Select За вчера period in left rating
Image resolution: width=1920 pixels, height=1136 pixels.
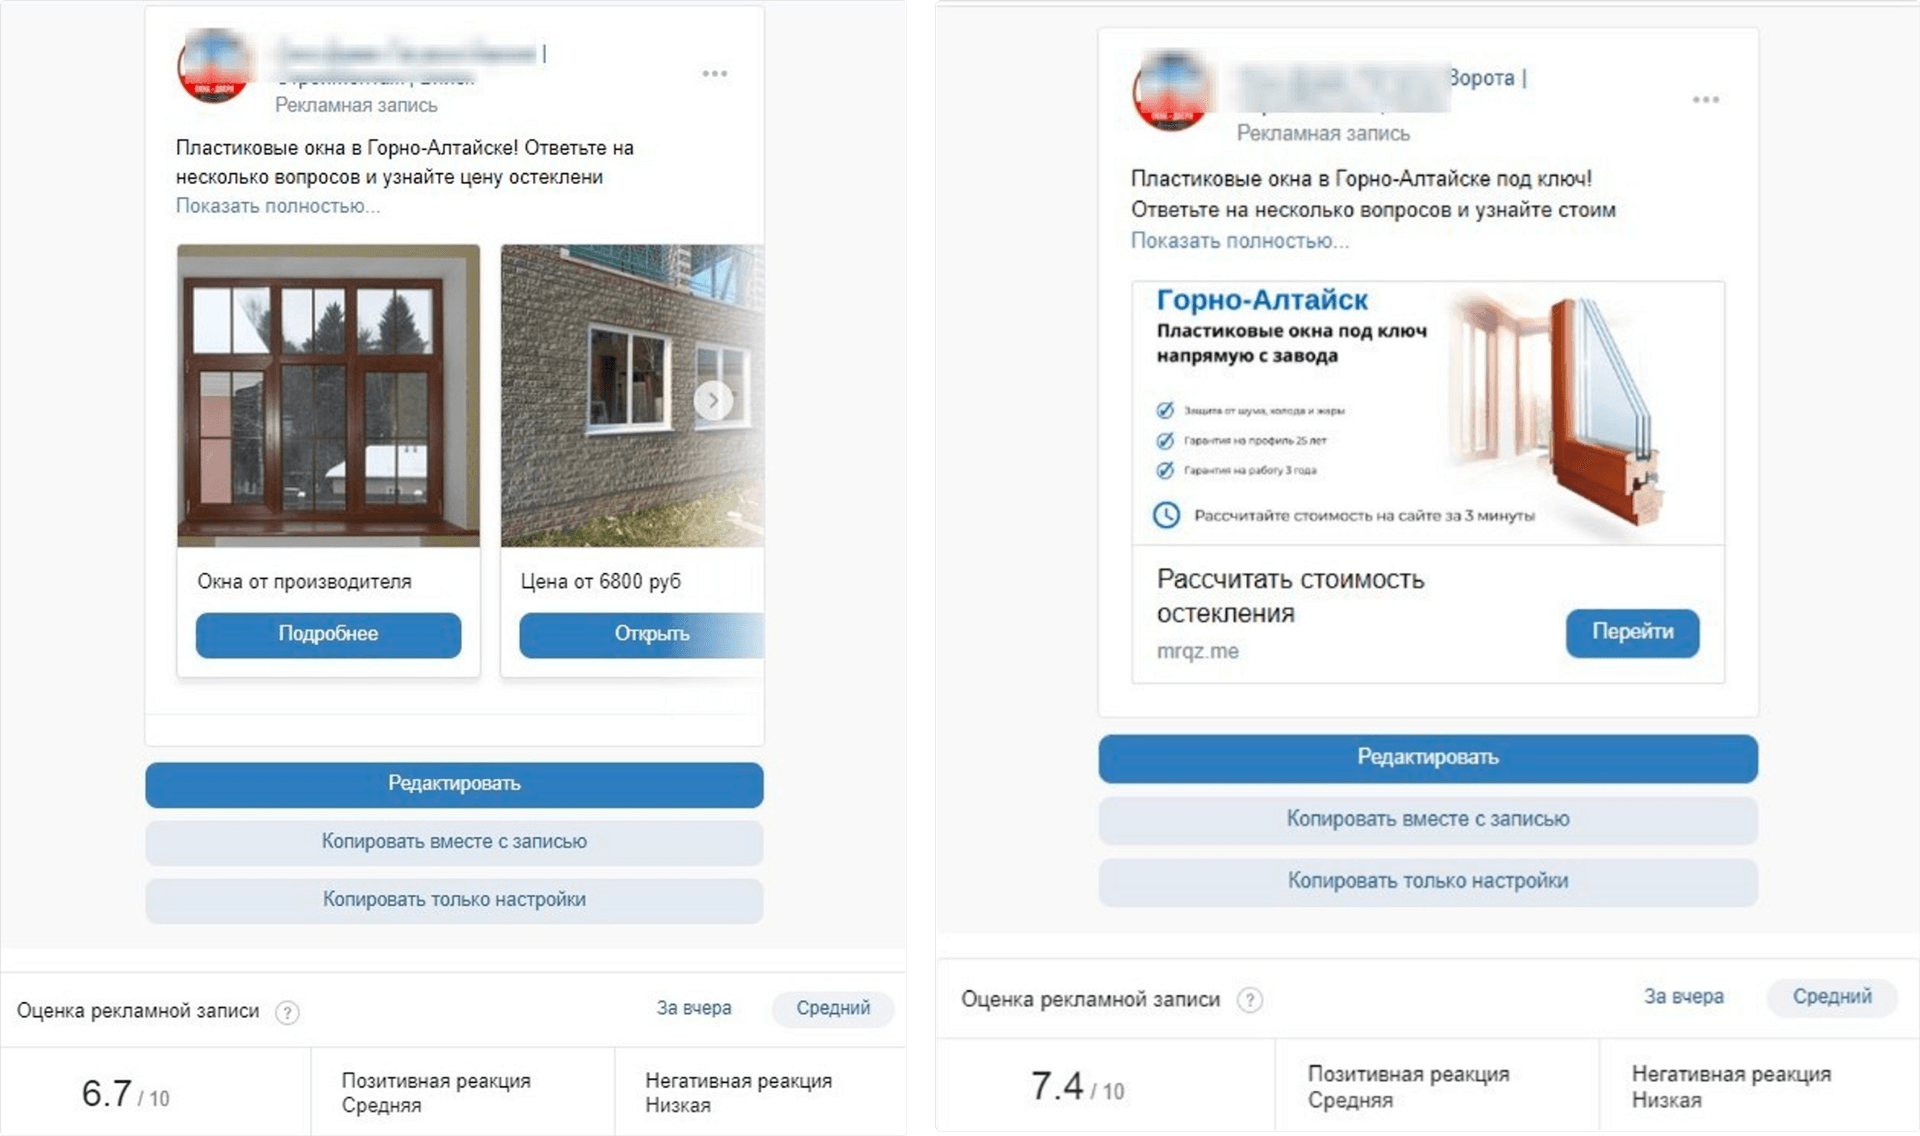click(x=694, y=1008)
